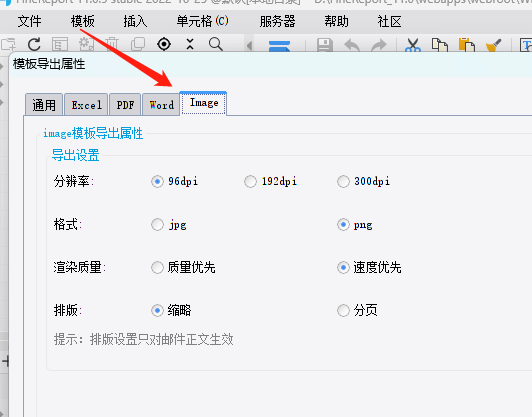Screen dimensions: 532x417
Task: Click the trash delete icon
Action: tap(112, 44)
